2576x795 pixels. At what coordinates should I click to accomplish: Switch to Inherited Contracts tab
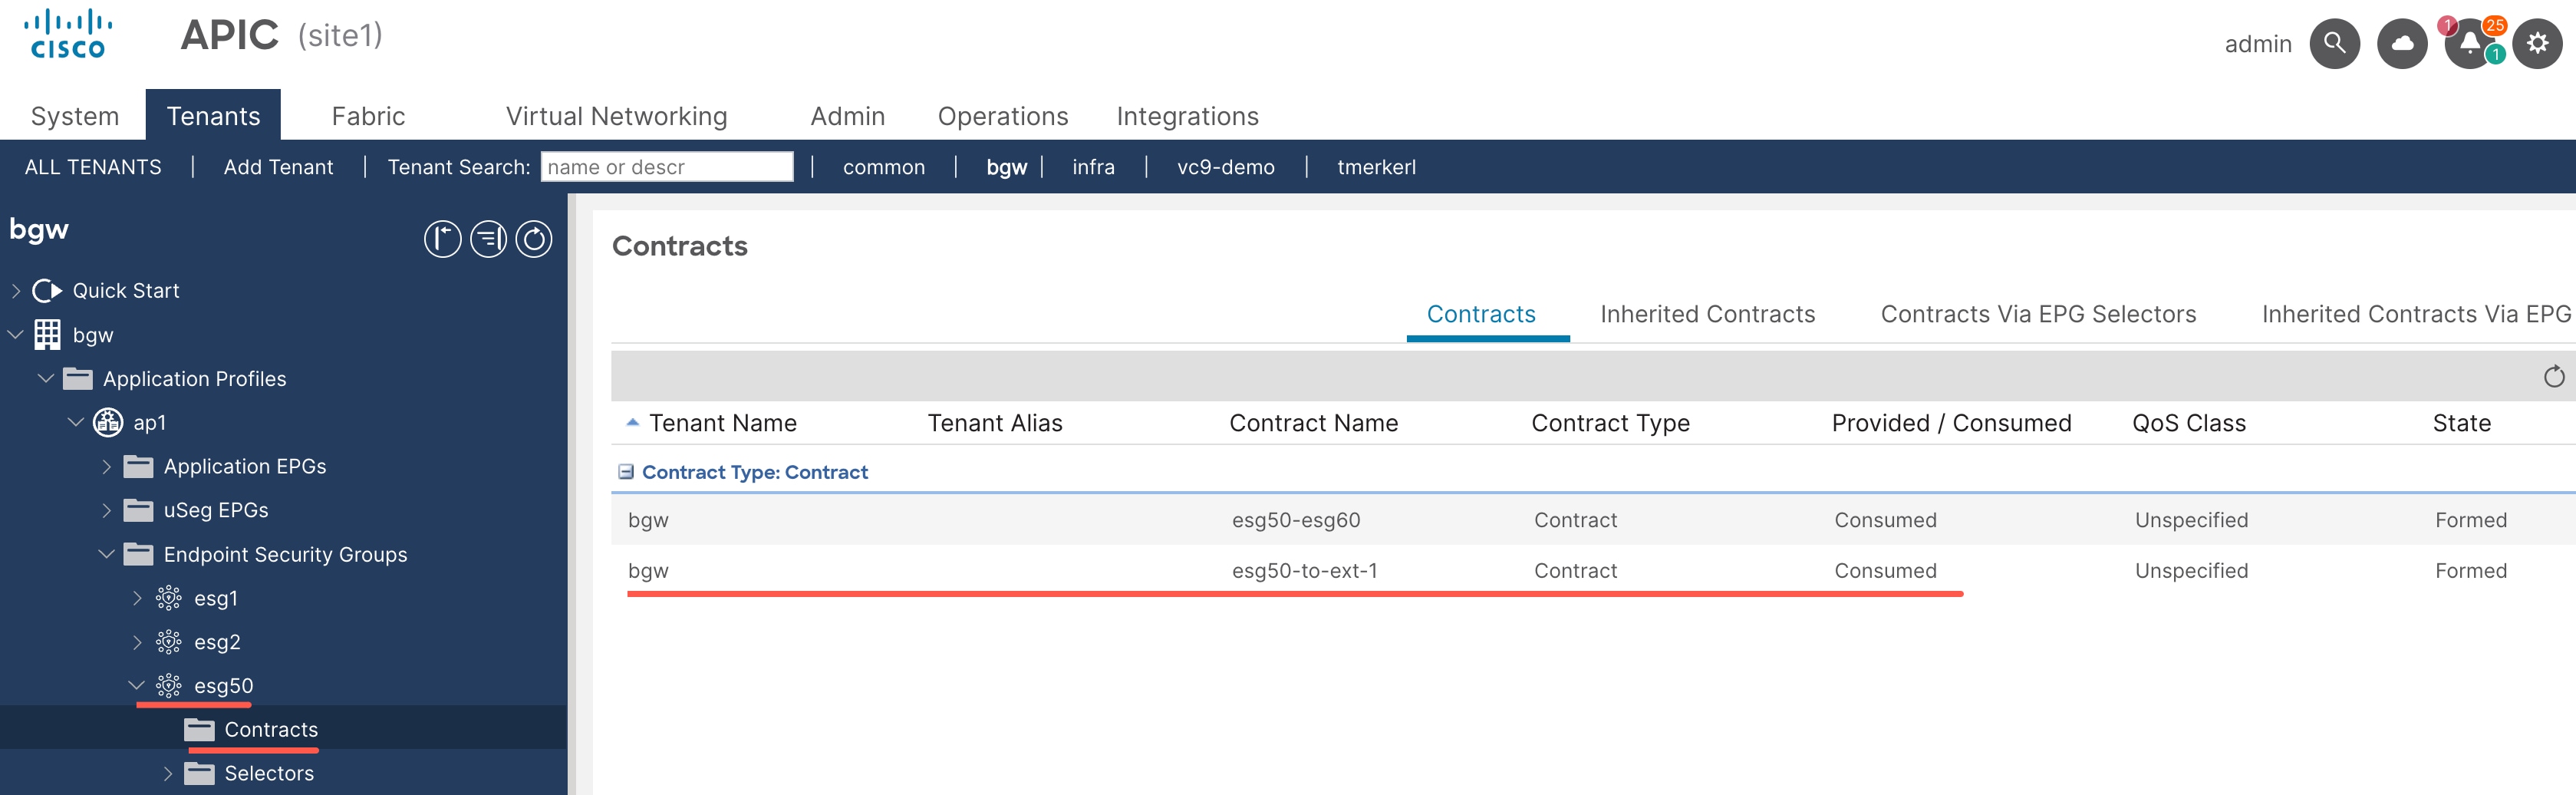pos(1707,314)
